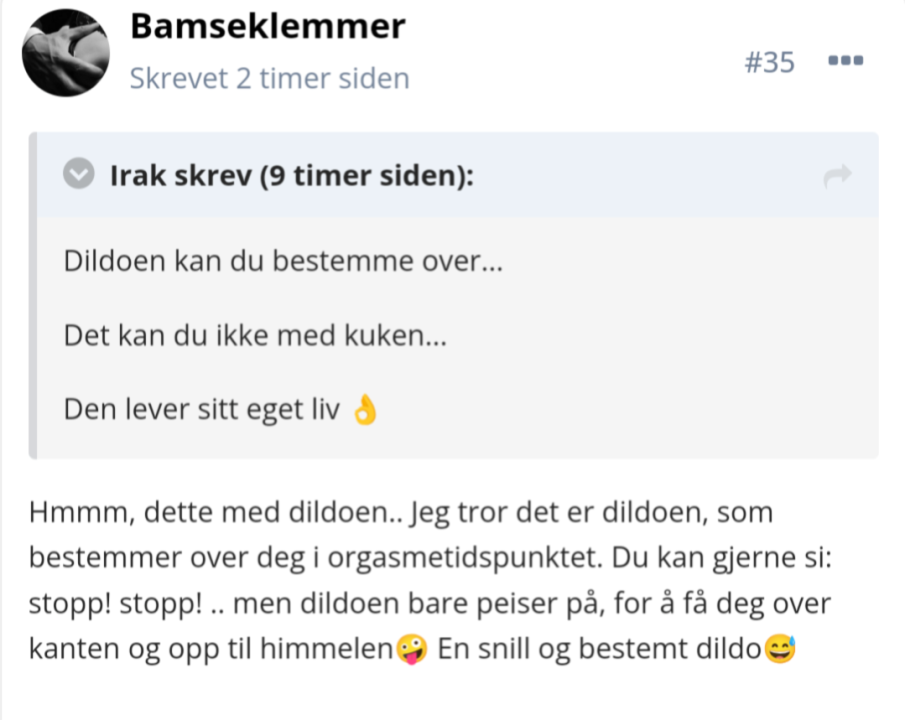
Task: Open Bamseklemmer's profile picture
Action: click(65, 53)
